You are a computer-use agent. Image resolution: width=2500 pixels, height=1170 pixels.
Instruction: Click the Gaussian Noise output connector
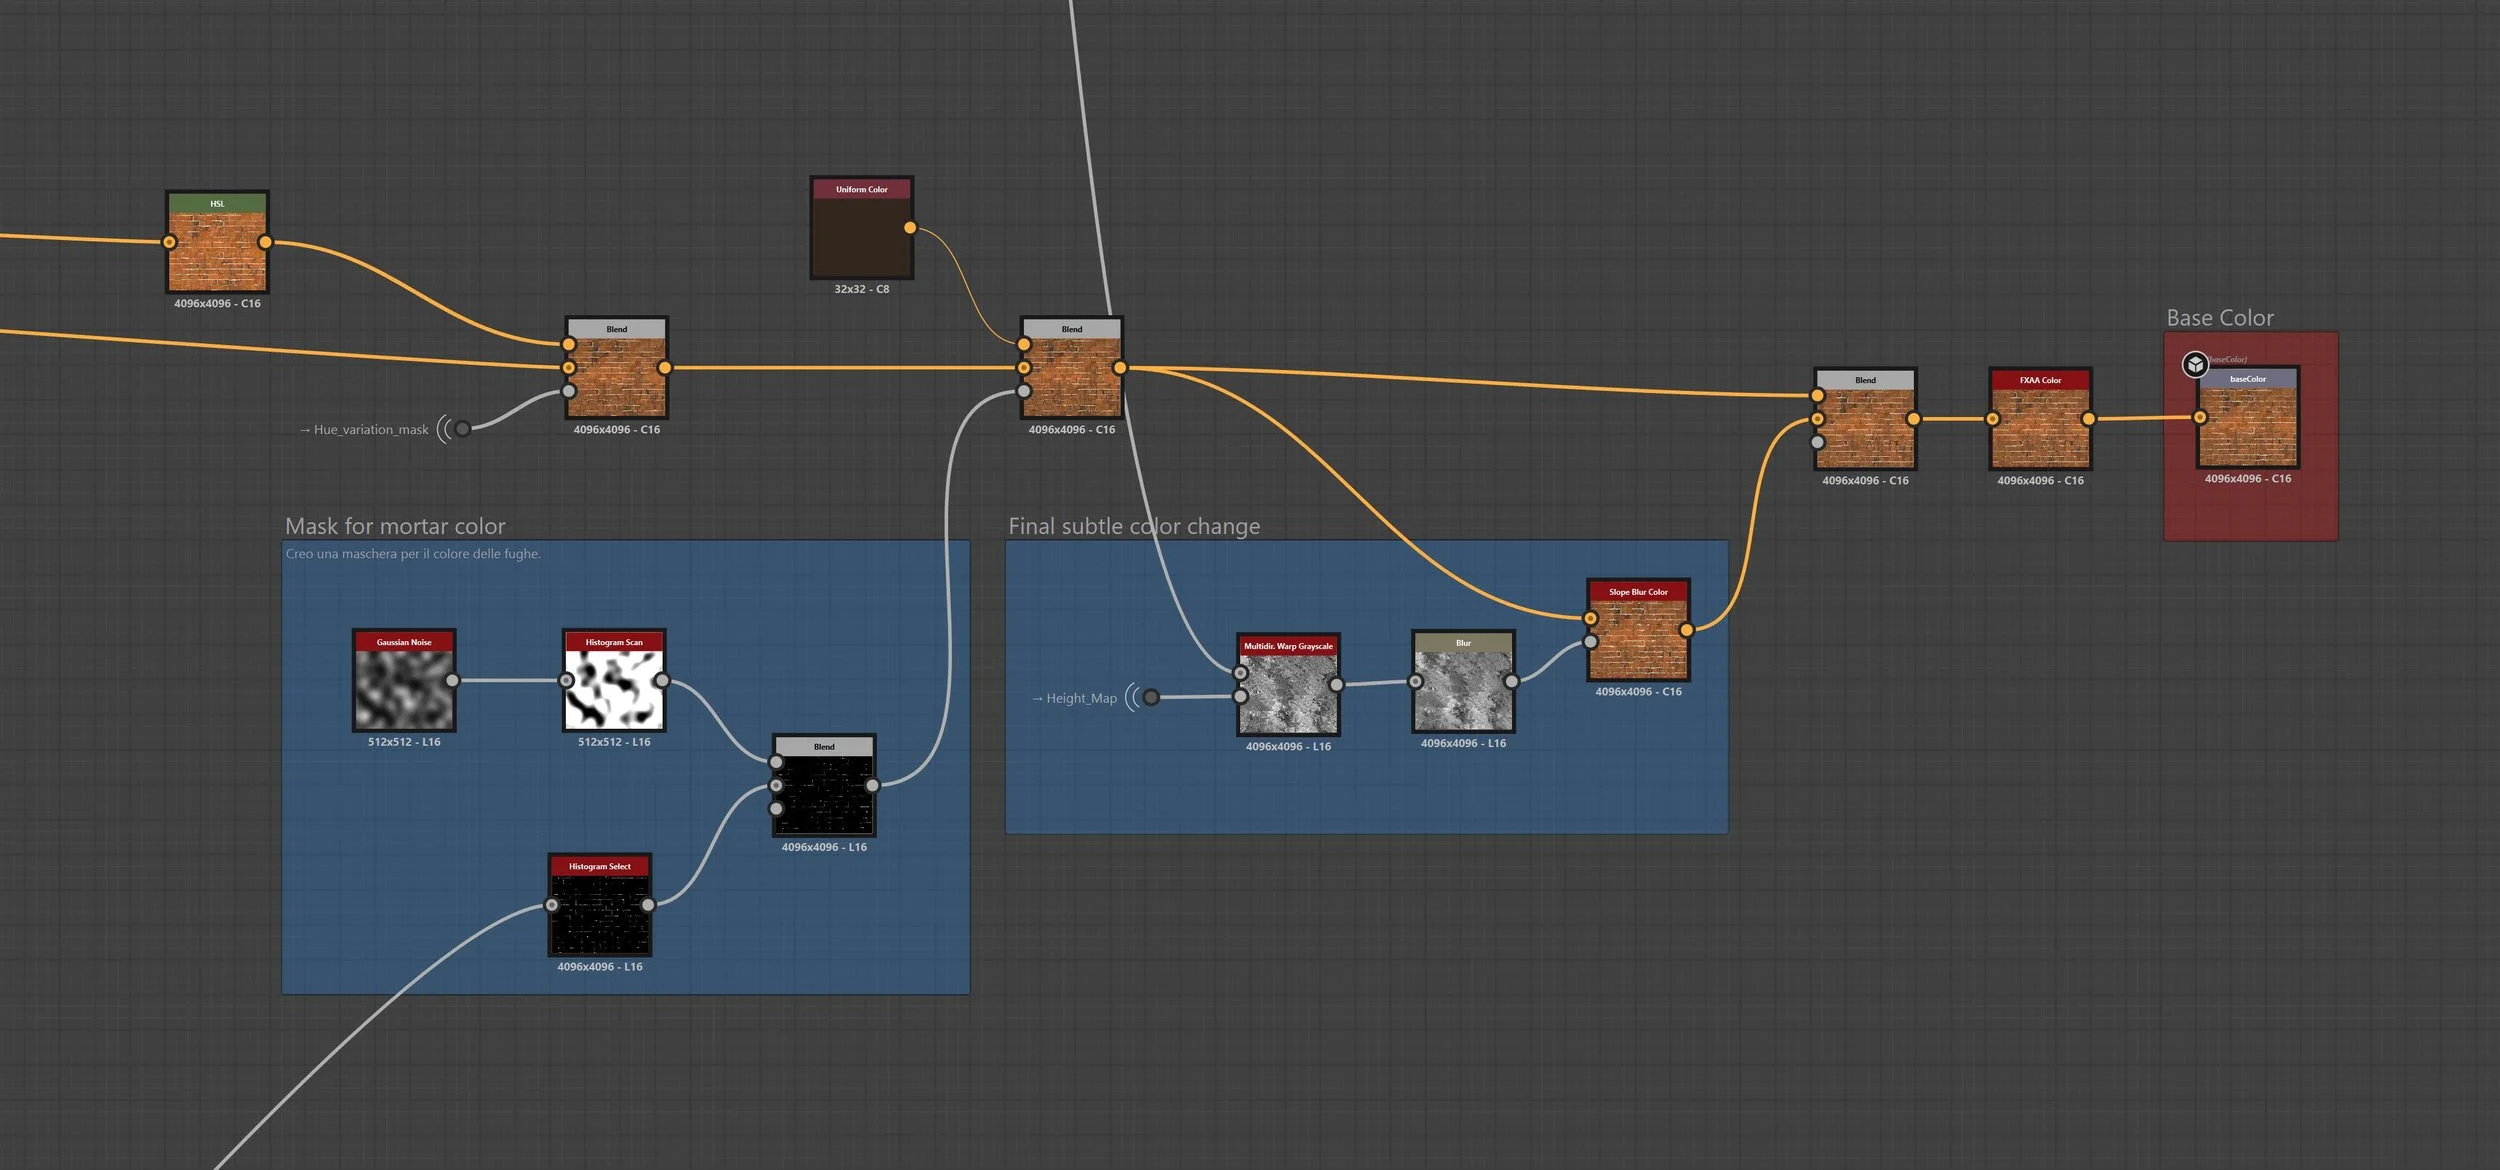click(453, 680)
